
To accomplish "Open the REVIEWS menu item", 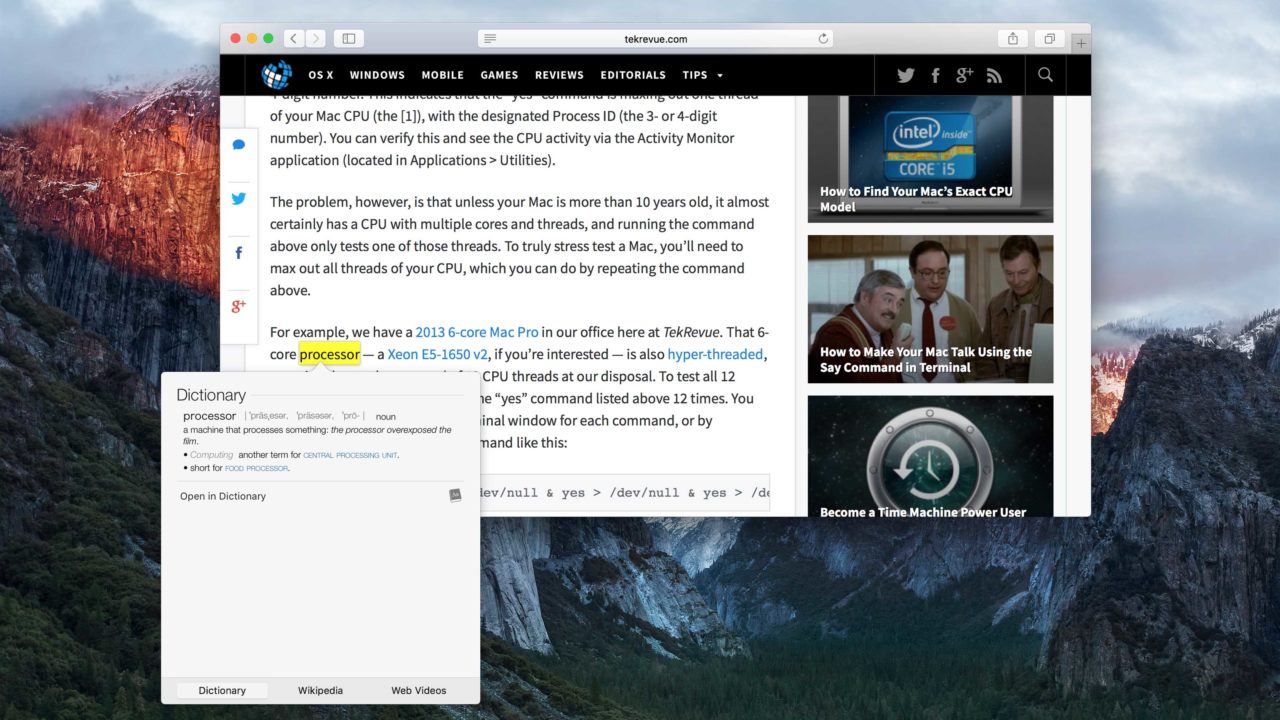I will click(559, 75).
